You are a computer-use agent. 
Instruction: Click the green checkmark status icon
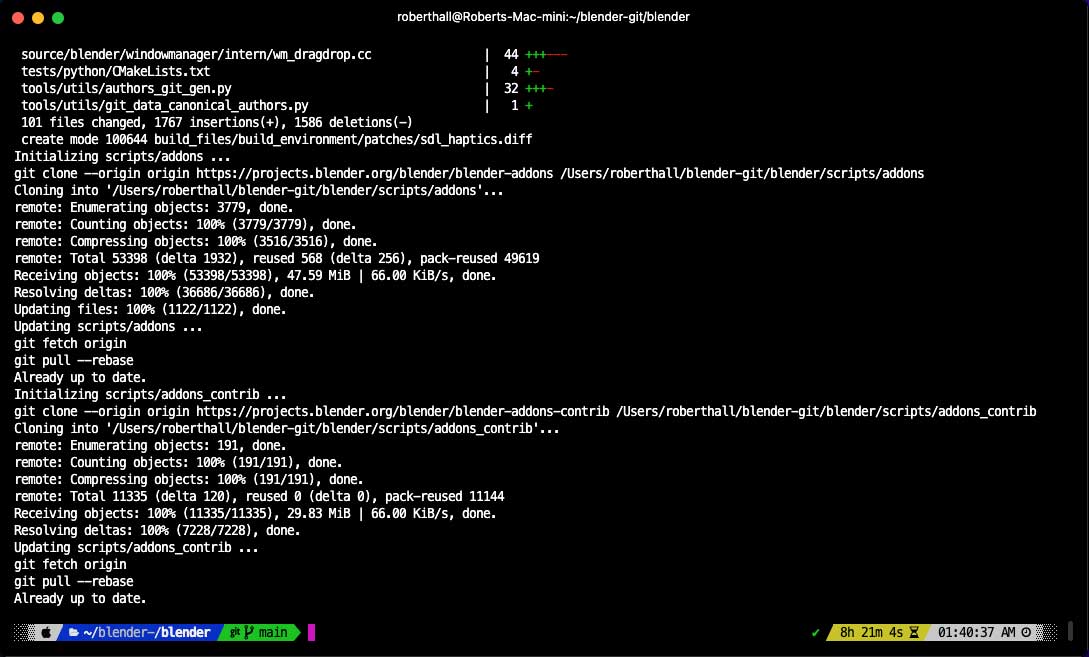pos(816,632)
